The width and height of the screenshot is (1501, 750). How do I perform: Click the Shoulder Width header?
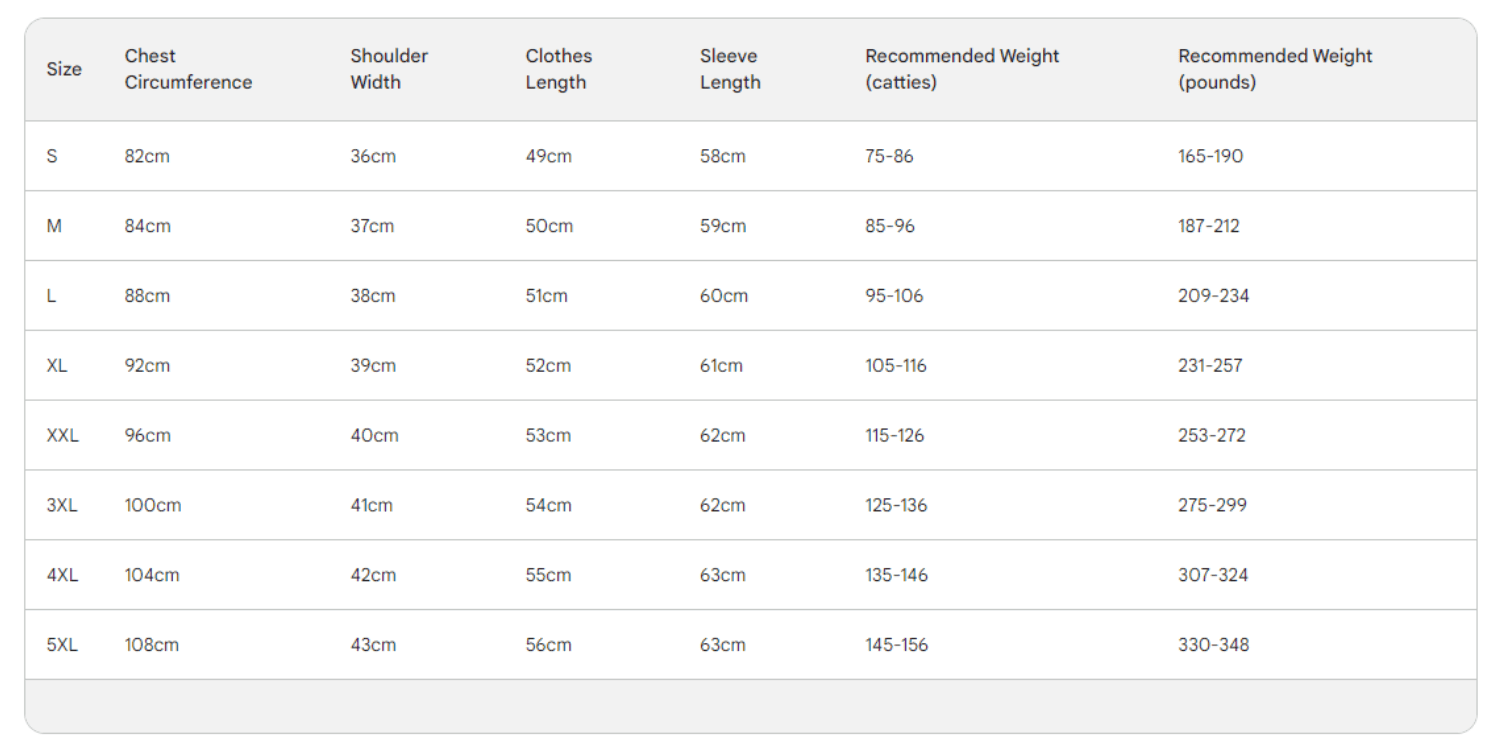(x=389, y=69)
